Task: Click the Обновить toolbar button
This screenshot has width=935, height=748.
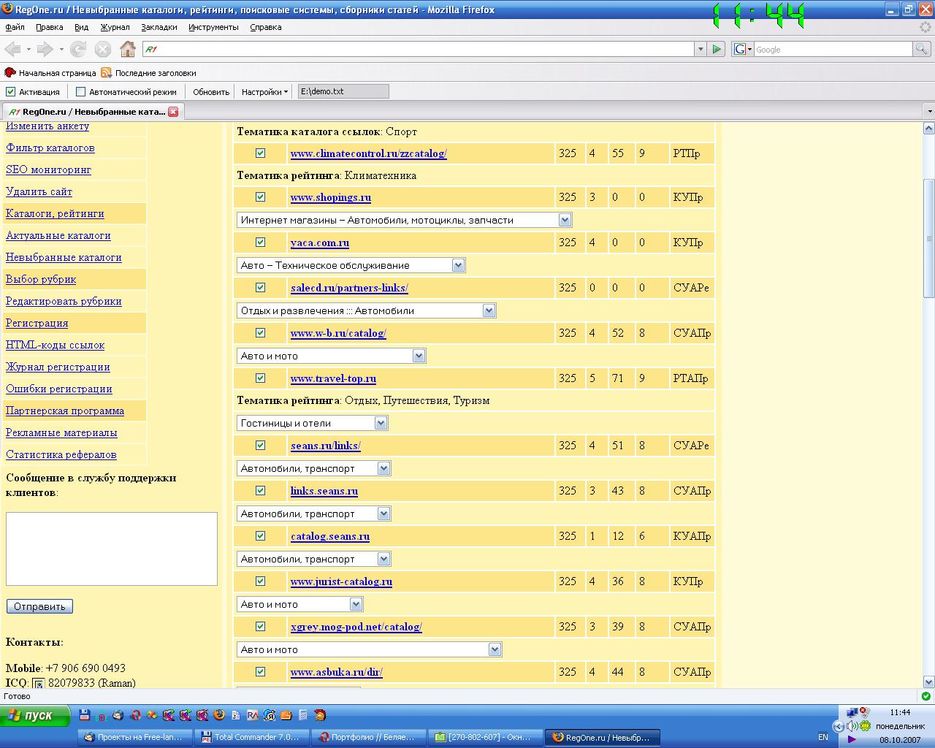Action: pos(211,92)
